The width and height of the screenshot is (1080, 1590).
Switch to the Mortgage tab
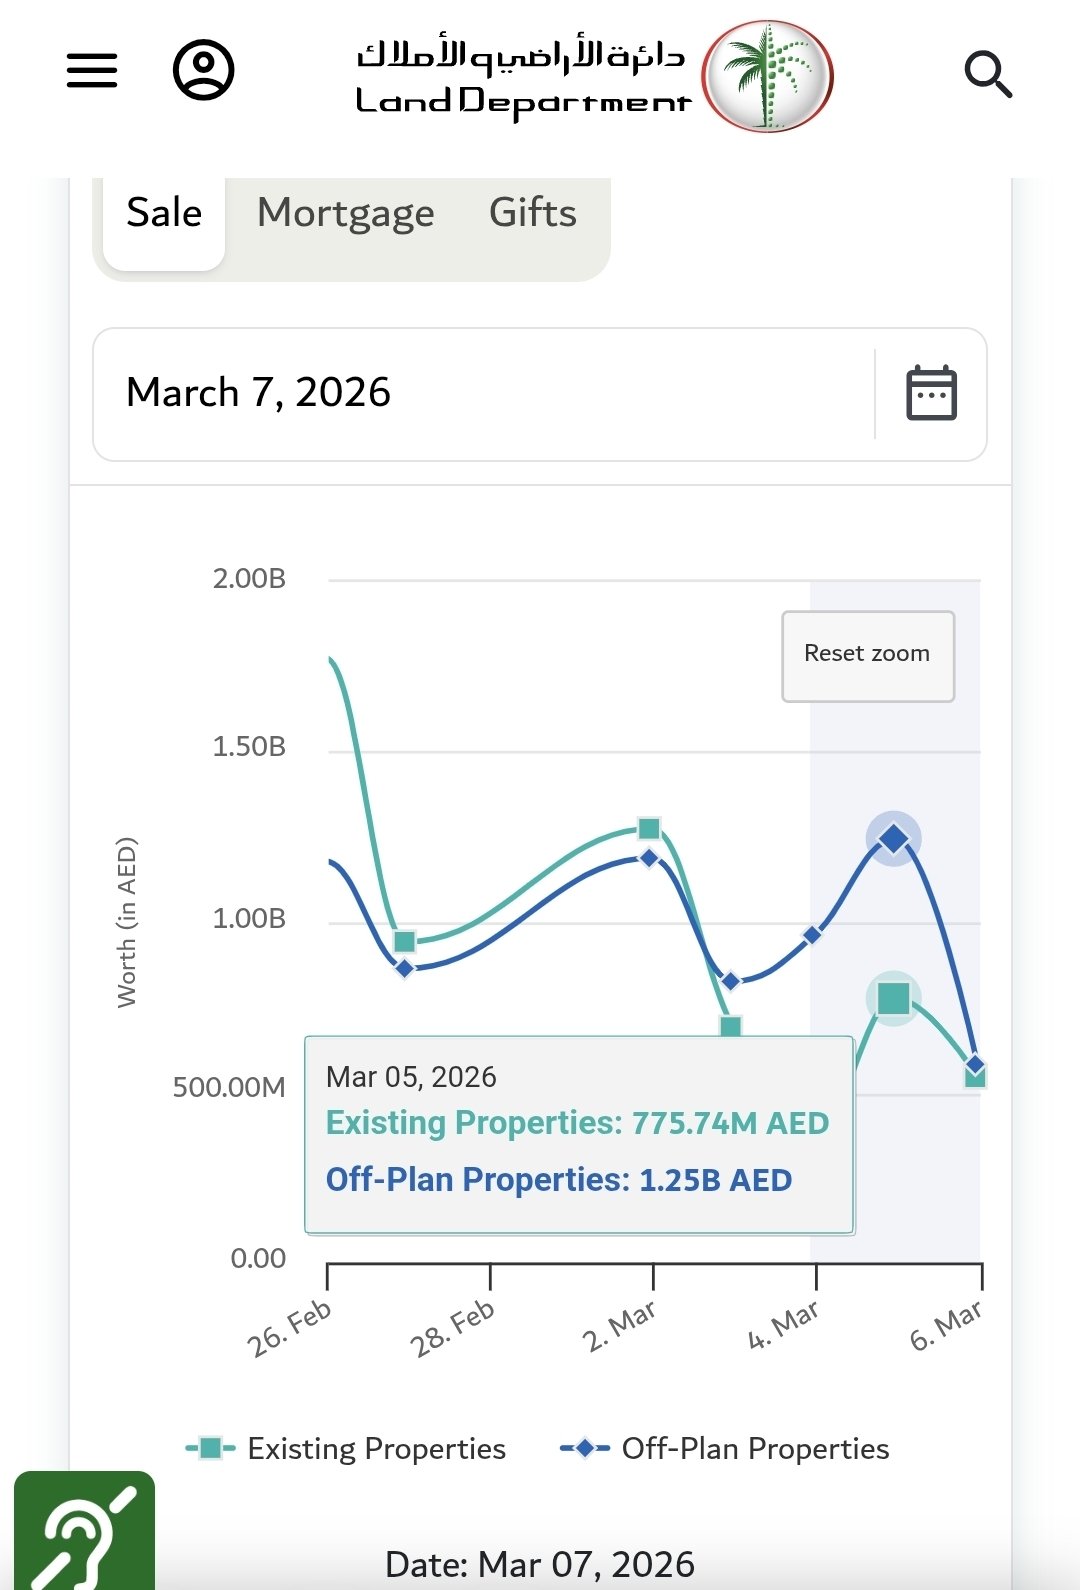(x=346, y=213)
